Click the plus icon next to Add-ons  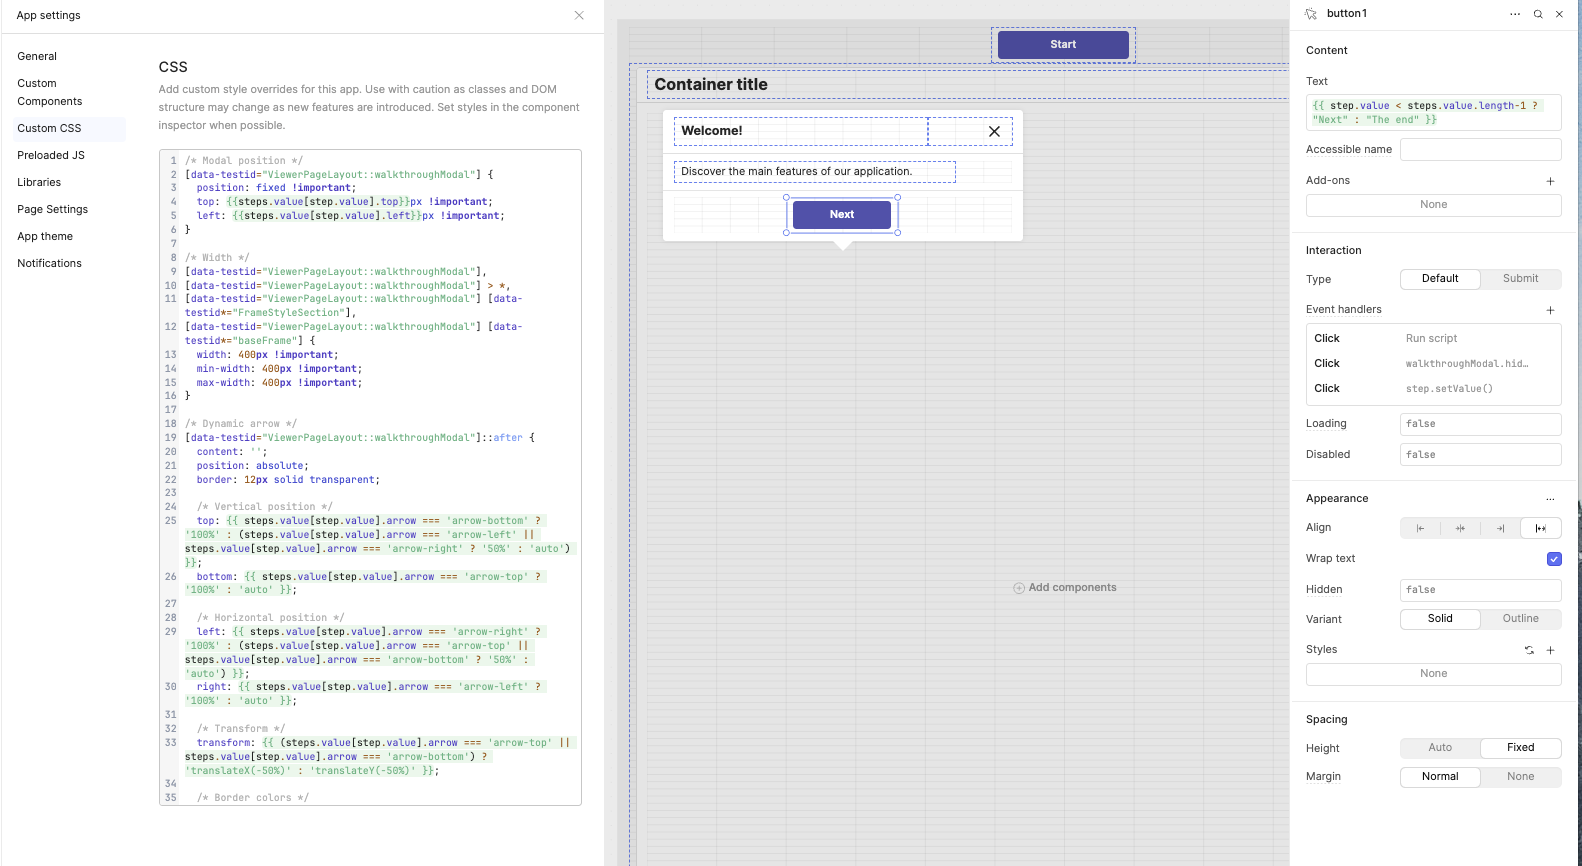[1550, 181]
